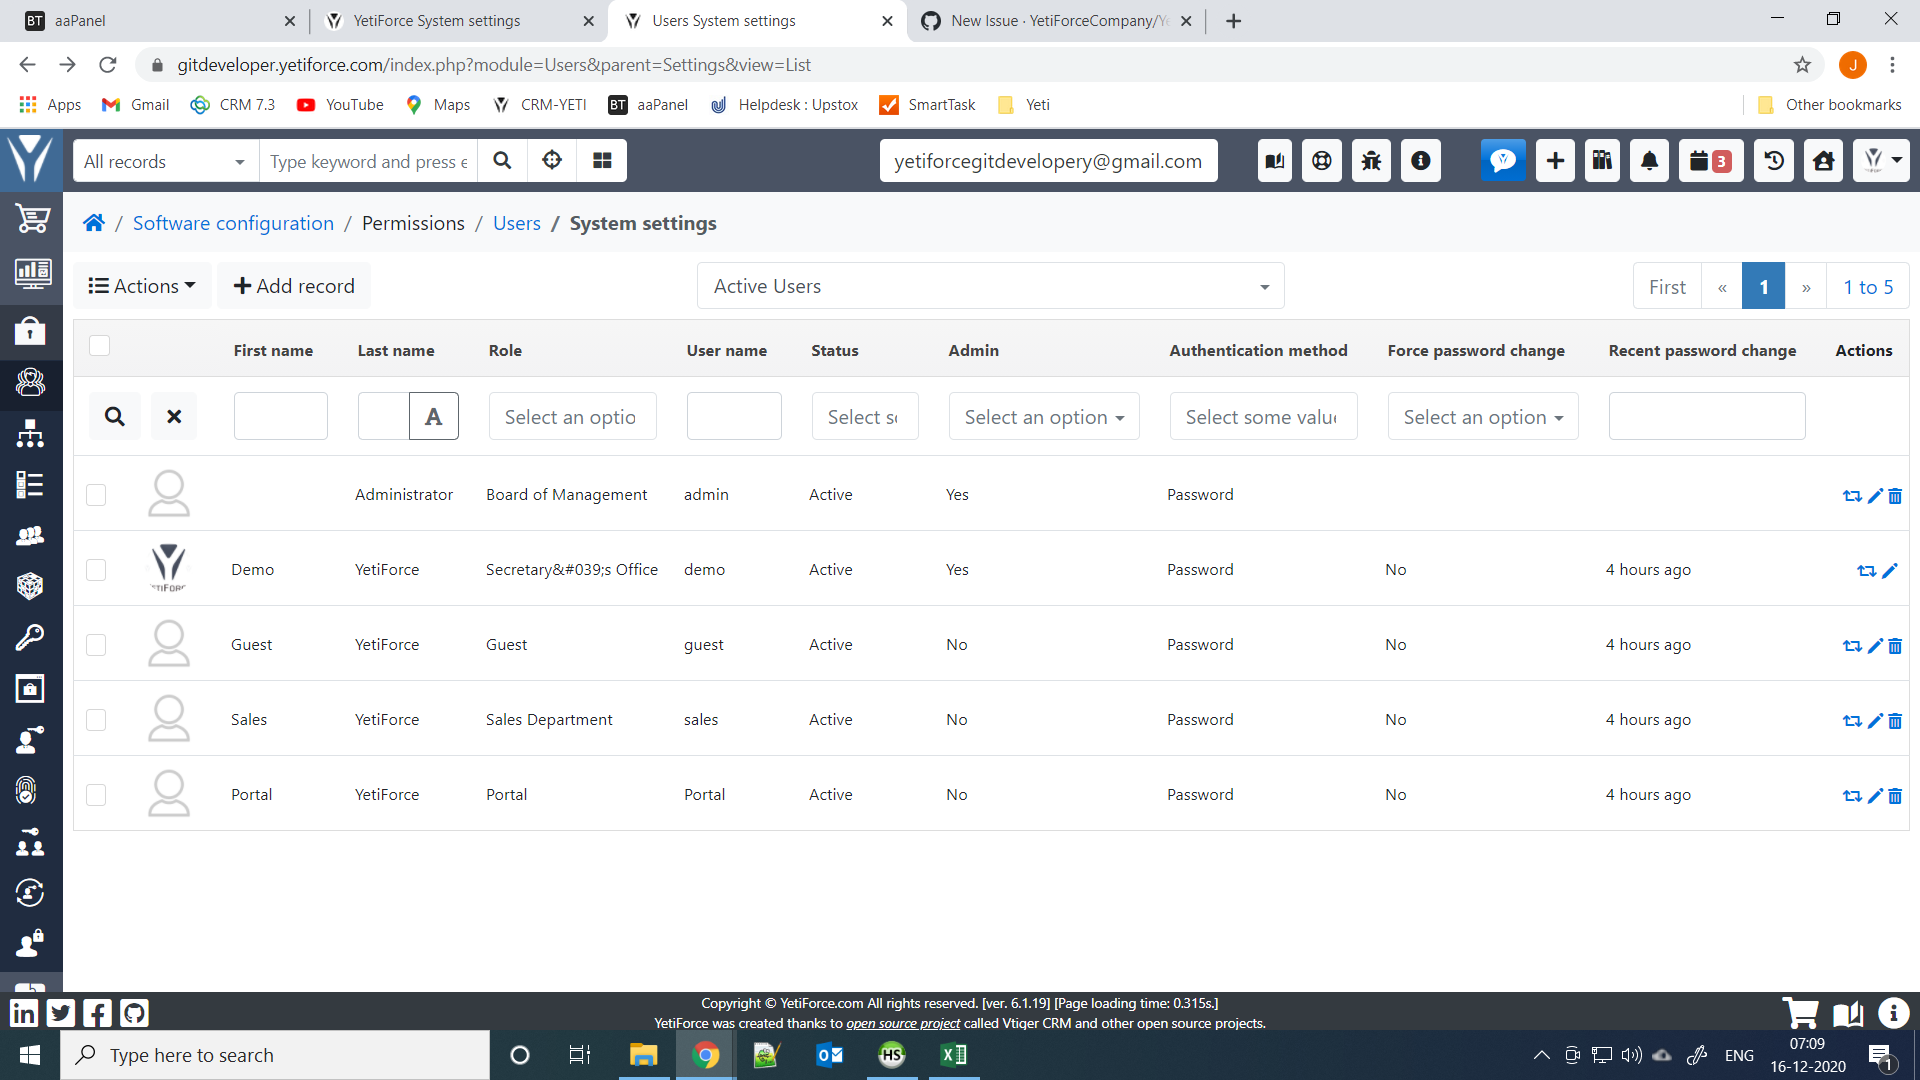Click the Add record button
This screenshot has width=1920, height=1080.
(x=294, y=286)
